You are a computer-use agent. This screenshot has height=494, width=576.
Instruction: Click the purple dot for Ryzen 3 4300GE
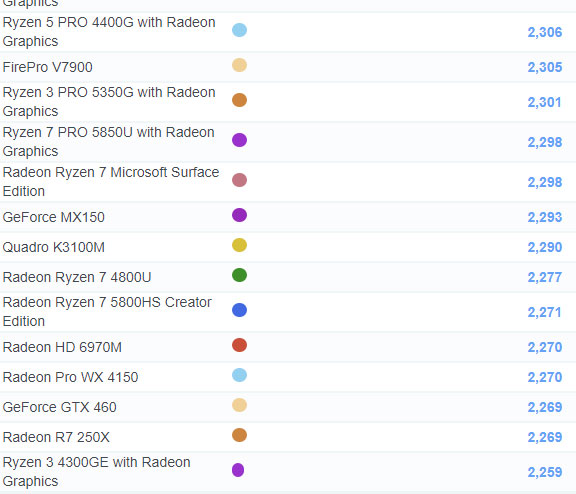coord(238,470)
